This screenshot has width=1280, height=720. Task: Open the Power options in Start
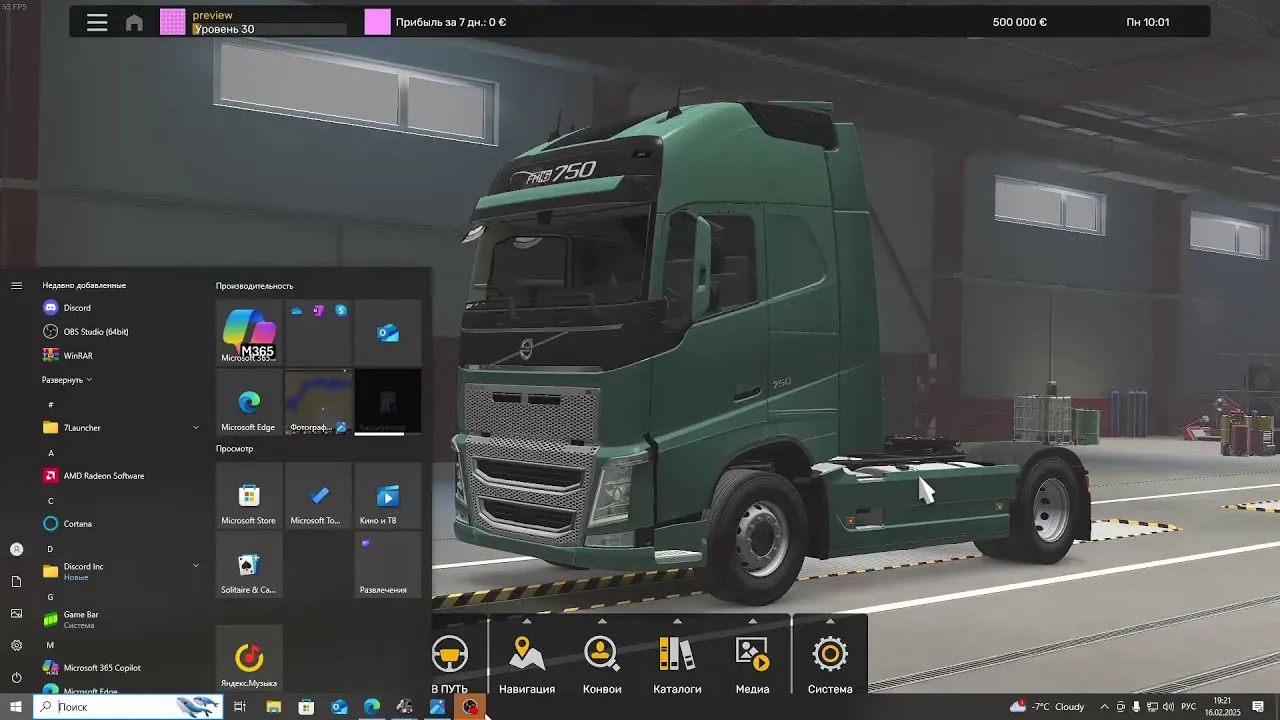(x=16, y=678)
